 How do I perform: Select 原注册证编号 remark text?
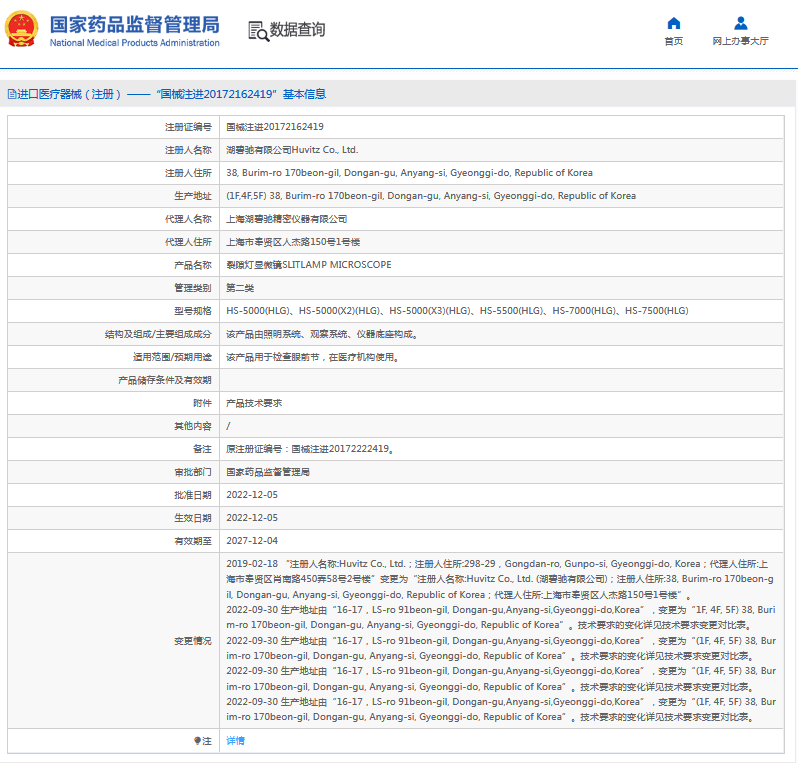coord(309,449)
